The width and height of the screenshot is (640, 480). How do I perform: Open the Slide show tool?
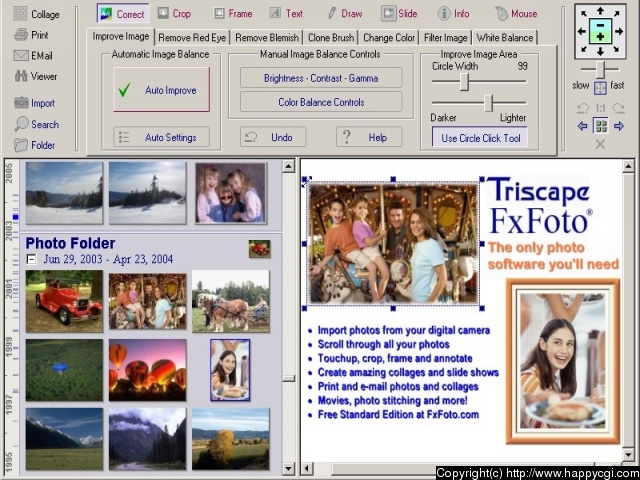tap(399, 14)
